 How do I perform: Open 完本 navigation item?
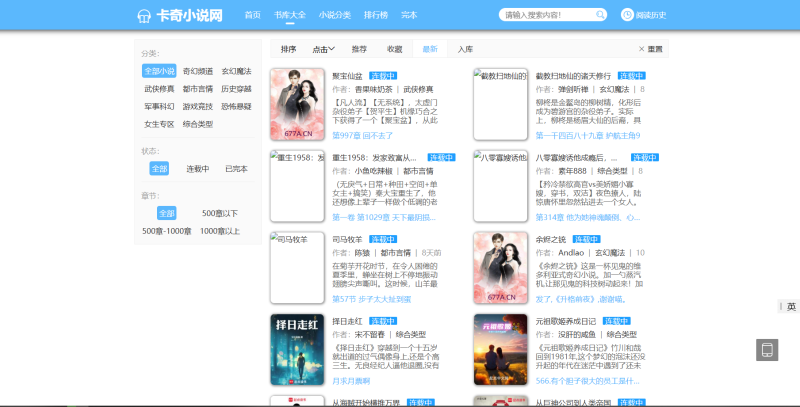409,15
